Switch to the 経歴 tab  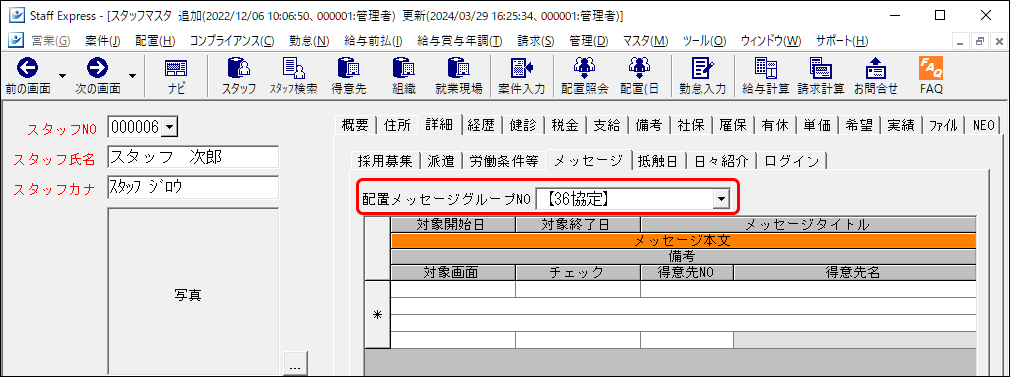pyautogui.click(x=482, y=125)
